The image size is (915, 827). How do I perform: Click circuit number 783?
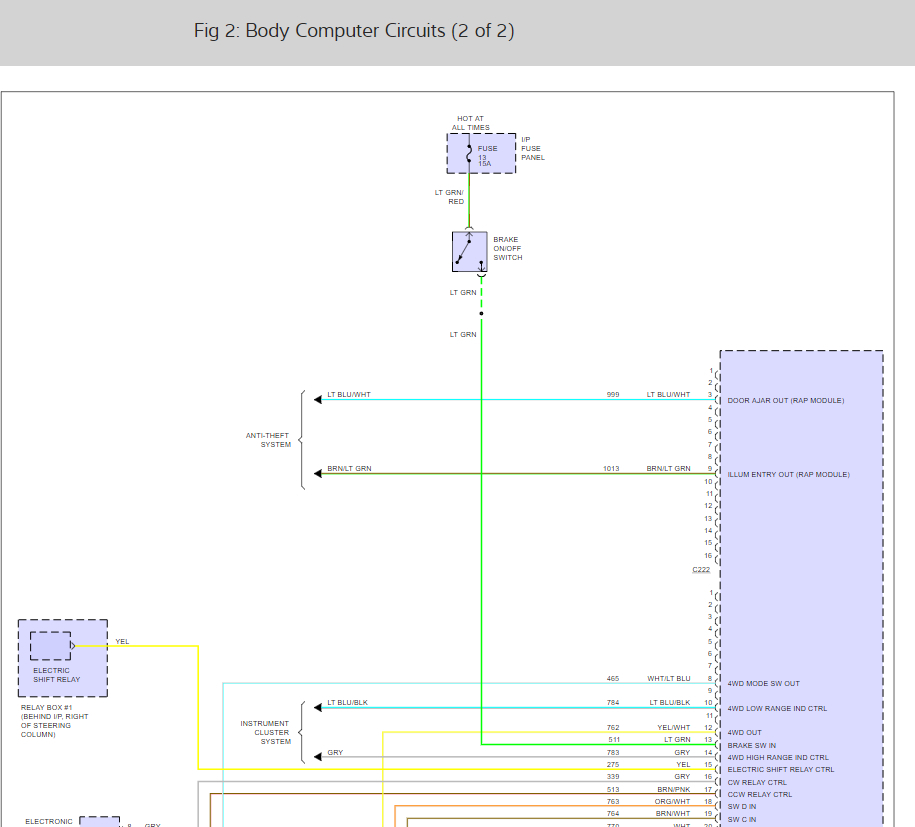[613, 753]
